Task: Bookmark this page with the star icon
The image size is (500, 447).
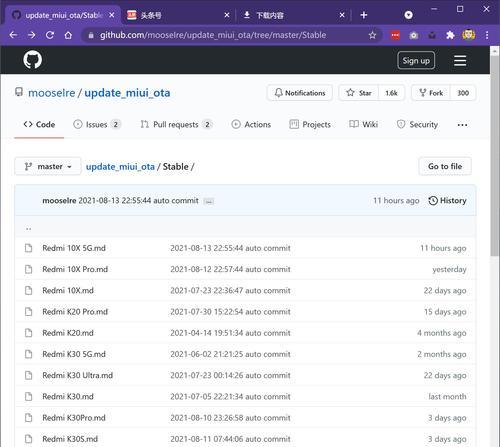Action: (372, 35)
